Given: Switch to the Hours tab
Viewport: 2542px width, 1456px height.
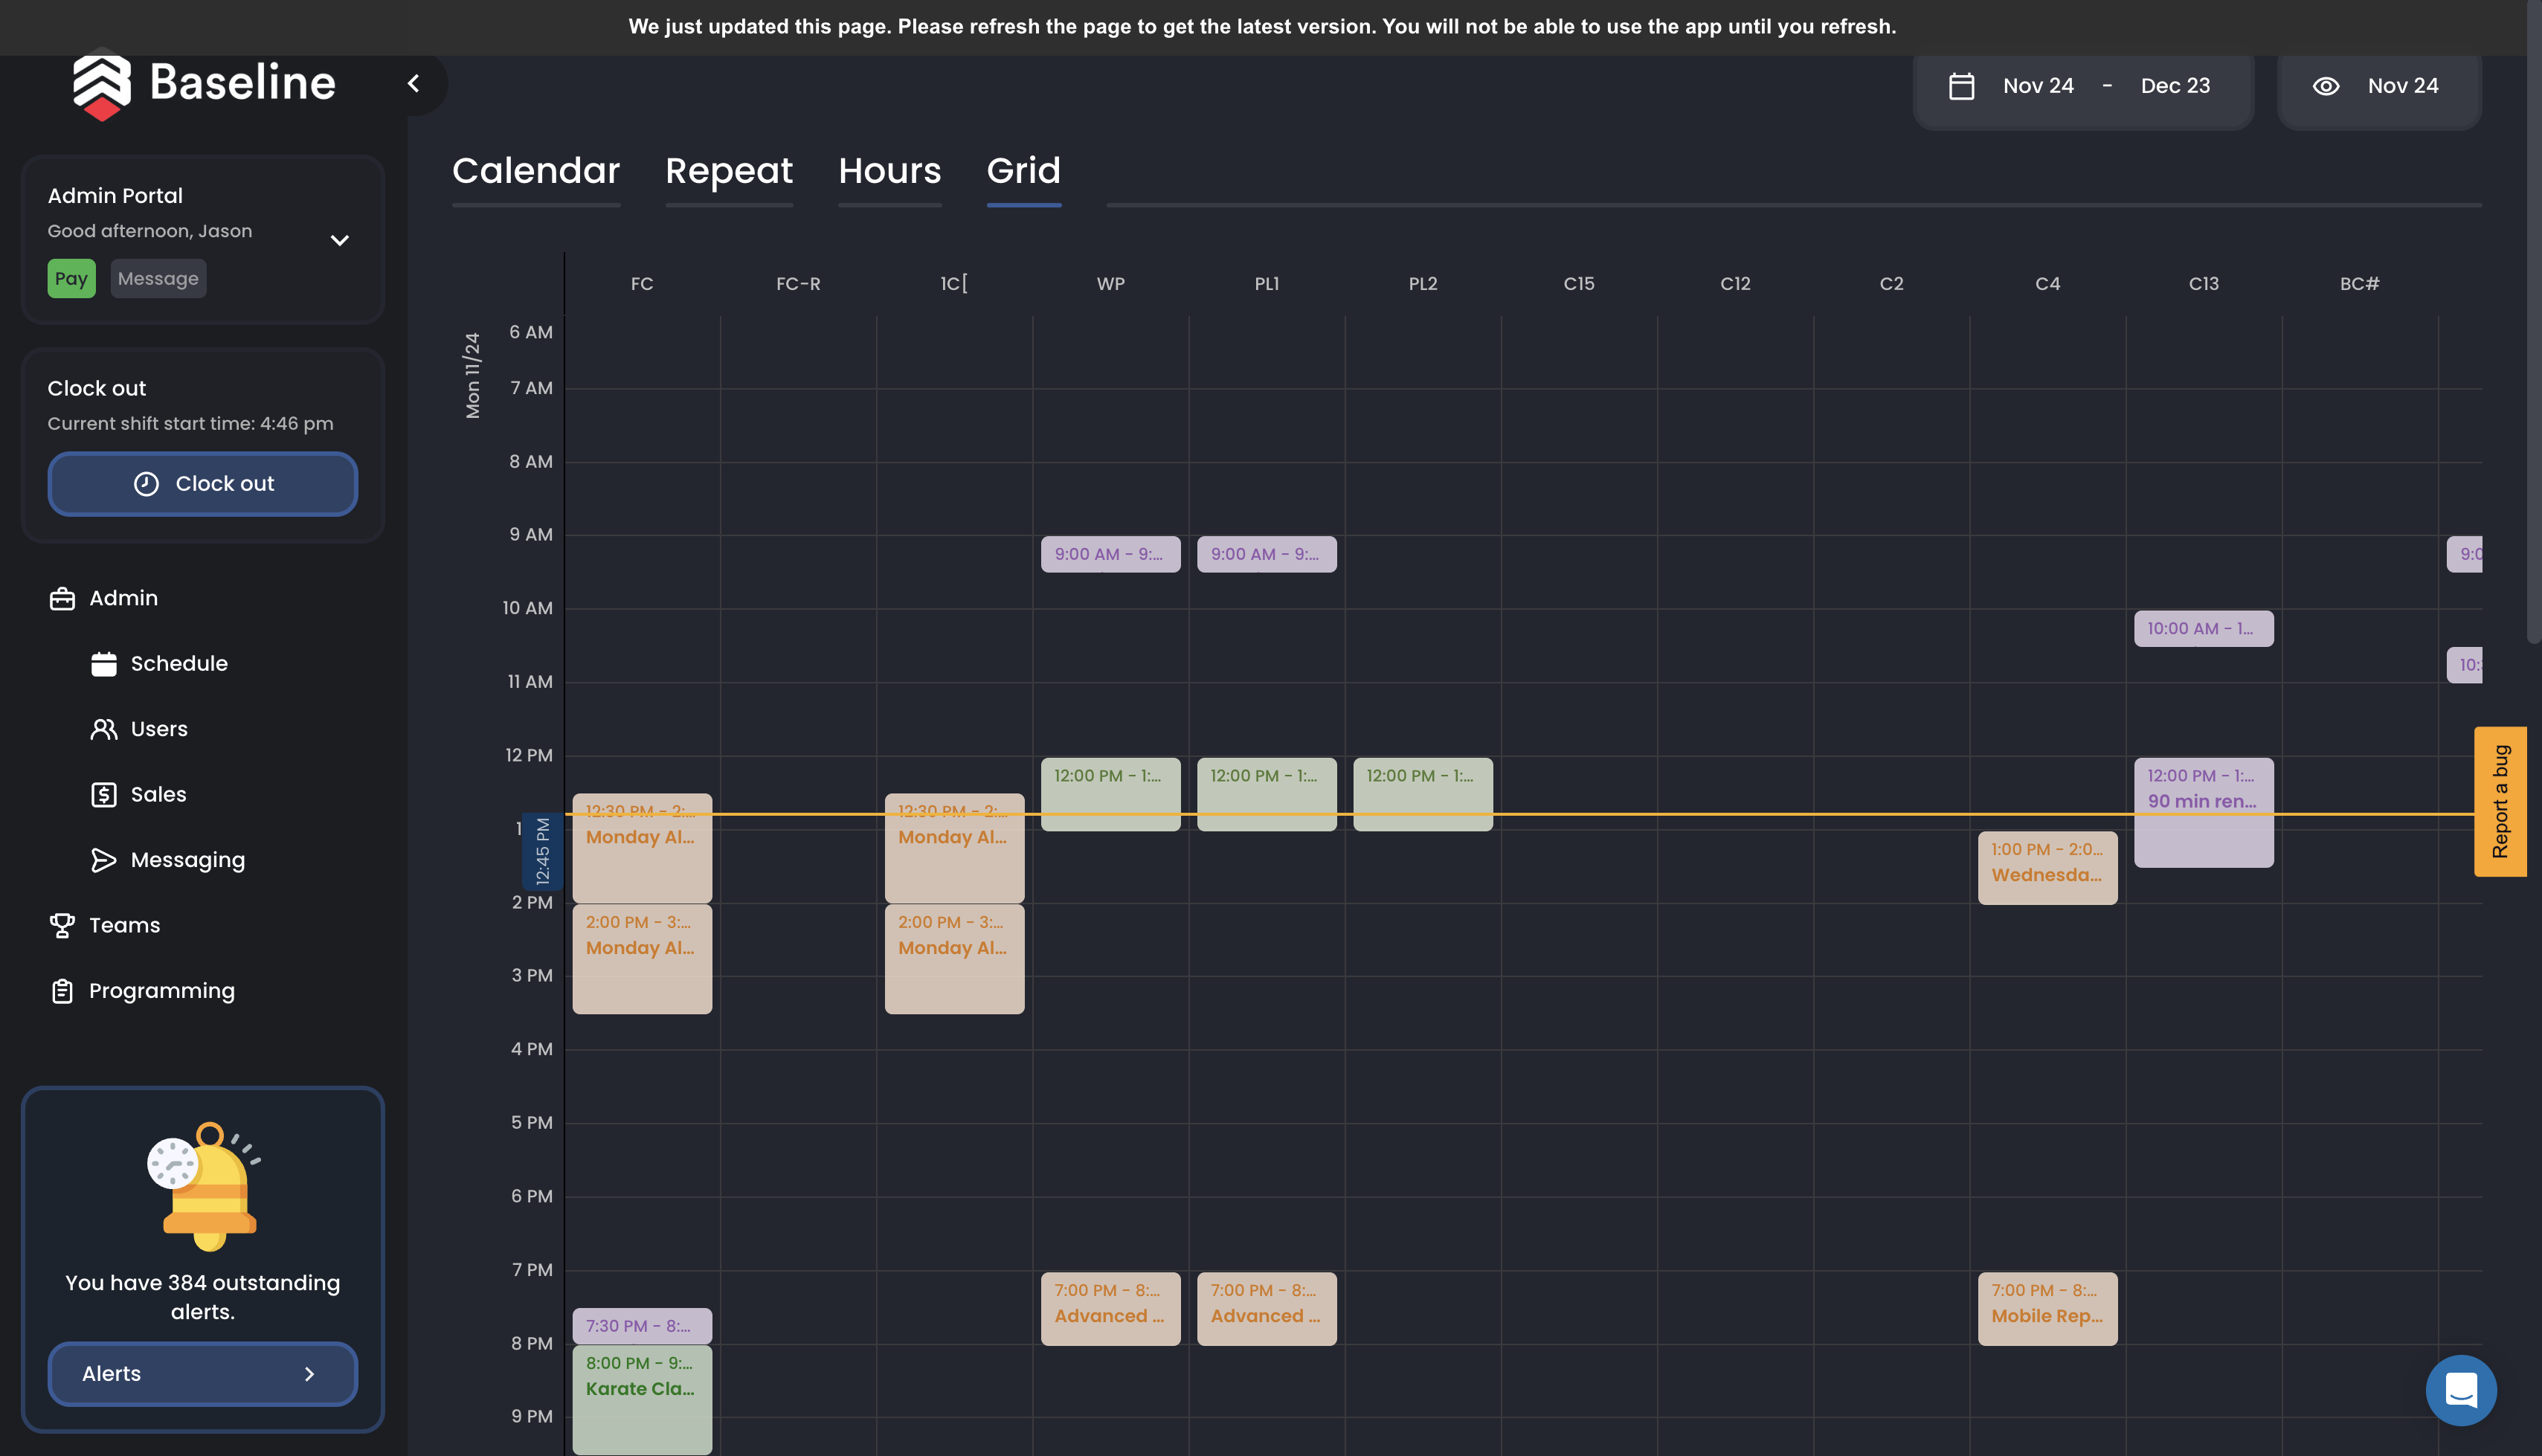Looking at the screenshot, I should pos(889,171).
